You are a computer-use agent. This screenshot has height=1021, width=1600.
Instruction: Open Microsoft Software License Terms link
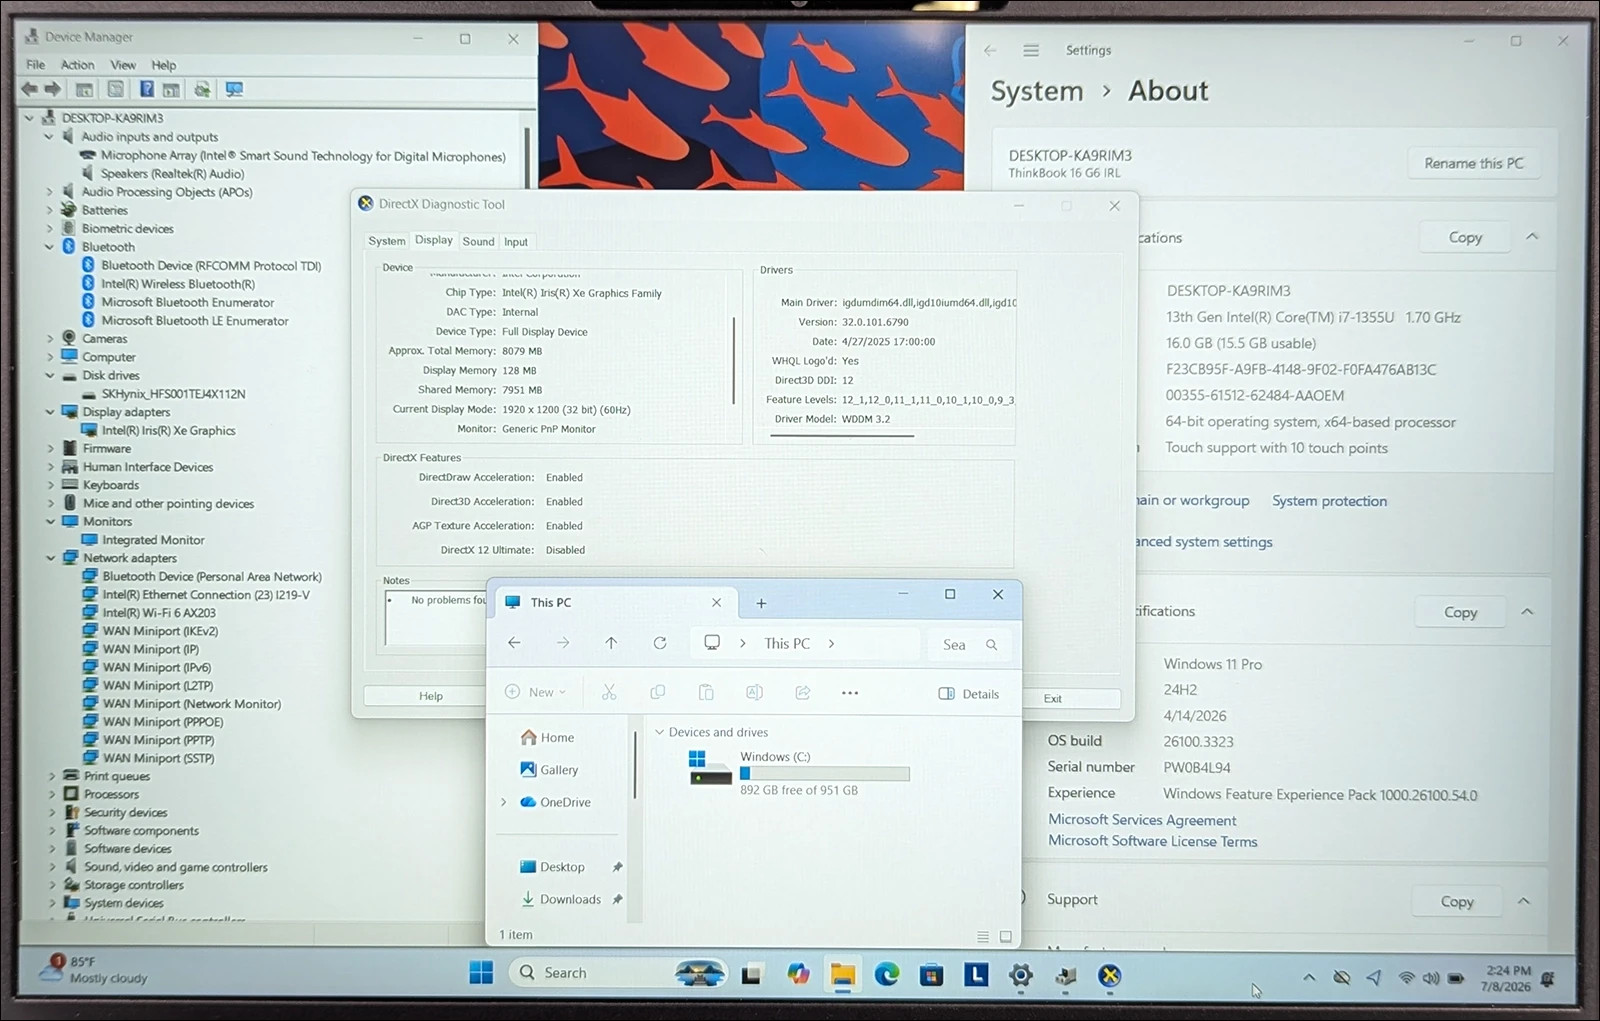click(1152, 841)
